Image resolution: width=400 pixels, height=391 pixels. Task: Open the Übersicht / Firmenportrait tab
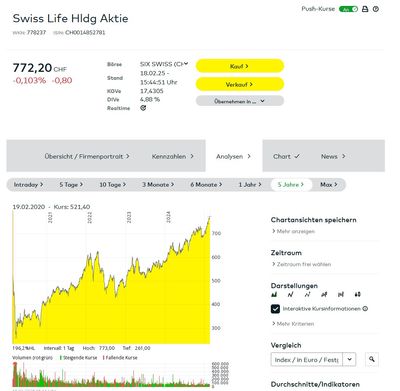[87, 156]
